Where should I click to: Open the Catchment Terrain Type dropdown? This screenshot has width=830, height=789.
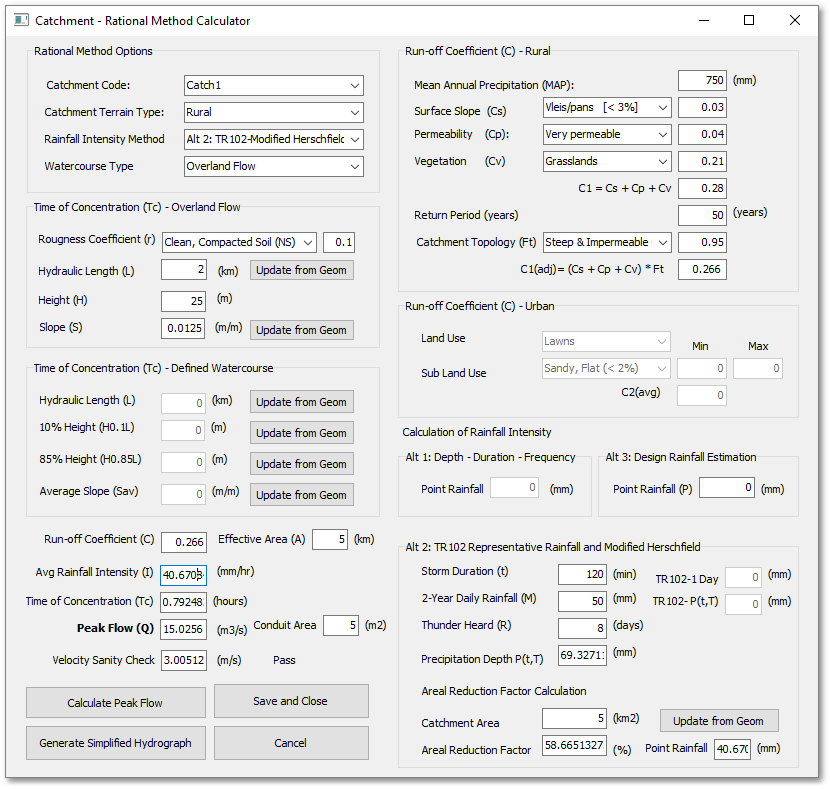pyautogui.click(x=274, y=112)
